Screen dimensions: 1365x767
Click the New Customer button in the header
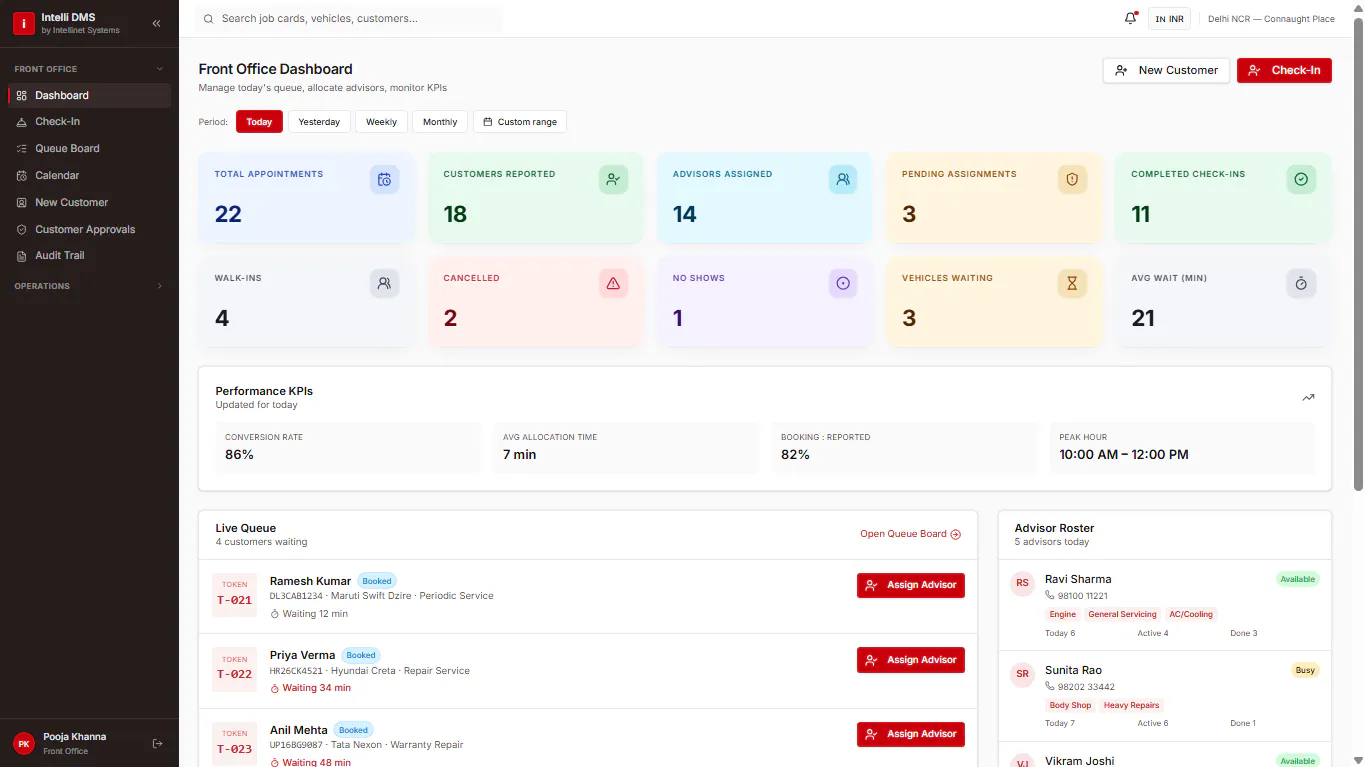pyautogui.click(x=1166, y=70)
